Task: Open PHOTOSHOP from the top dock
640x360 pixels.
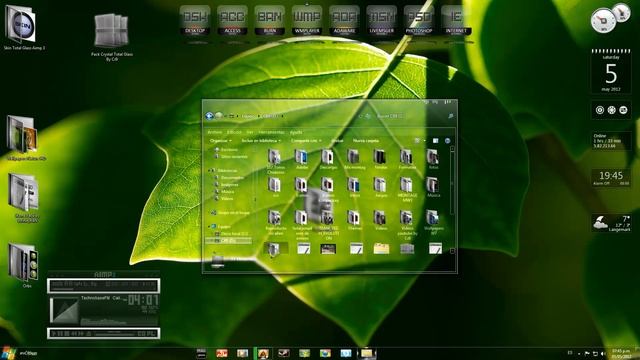Action: tap(419, 20)
